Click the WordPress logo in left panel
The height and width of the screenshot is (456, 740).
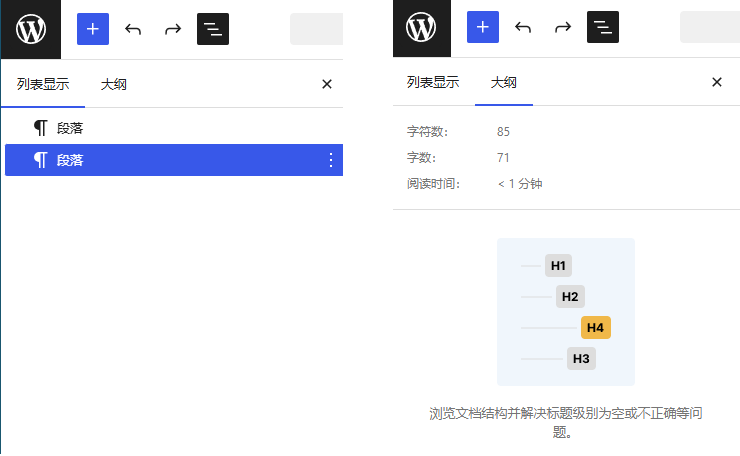(31, 29)
